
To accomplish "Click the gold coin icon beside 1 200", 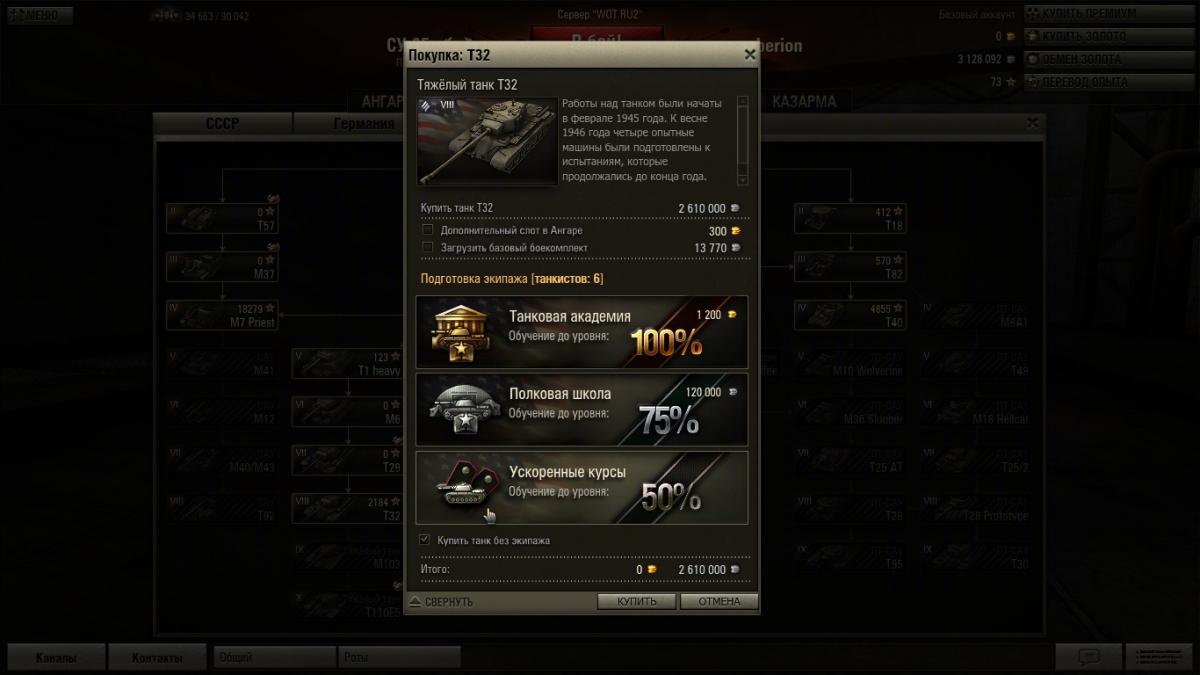I will [733, 315].
